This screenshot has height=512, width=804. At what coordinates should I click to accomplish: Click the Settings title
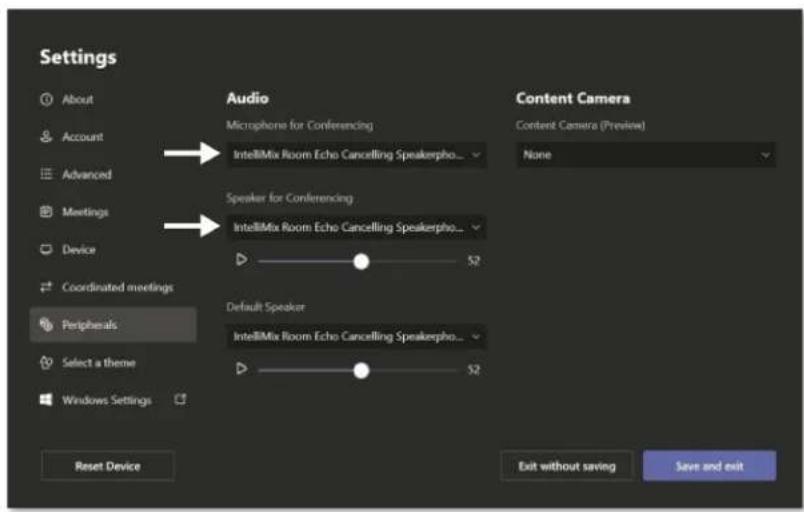pos(78,57)
